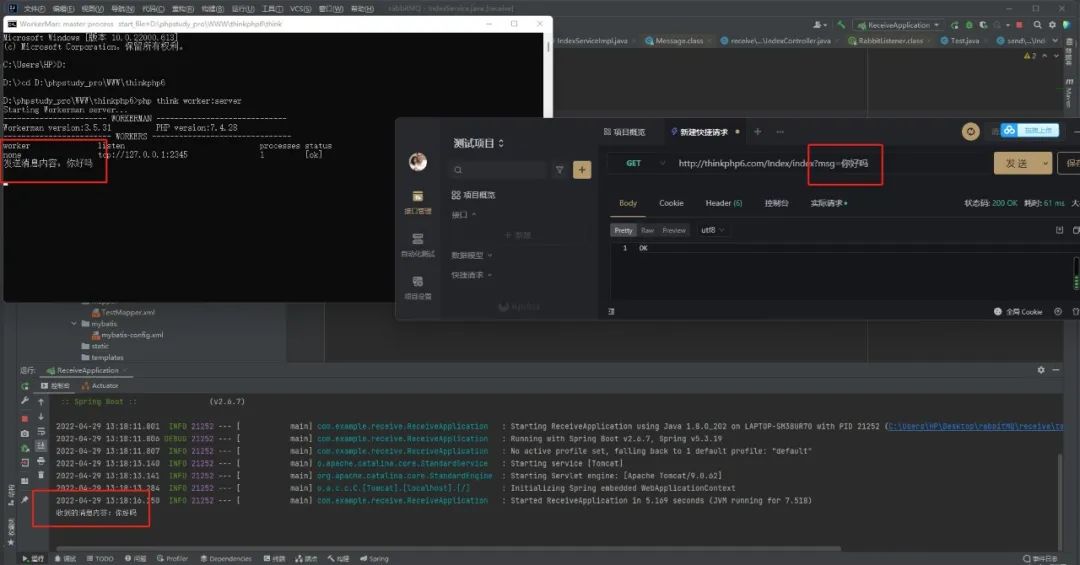The width and height of the screenshot is (1080, 565).
Task: Open the Actuator tab in Run panel
Action: click(x=101, y=386)
